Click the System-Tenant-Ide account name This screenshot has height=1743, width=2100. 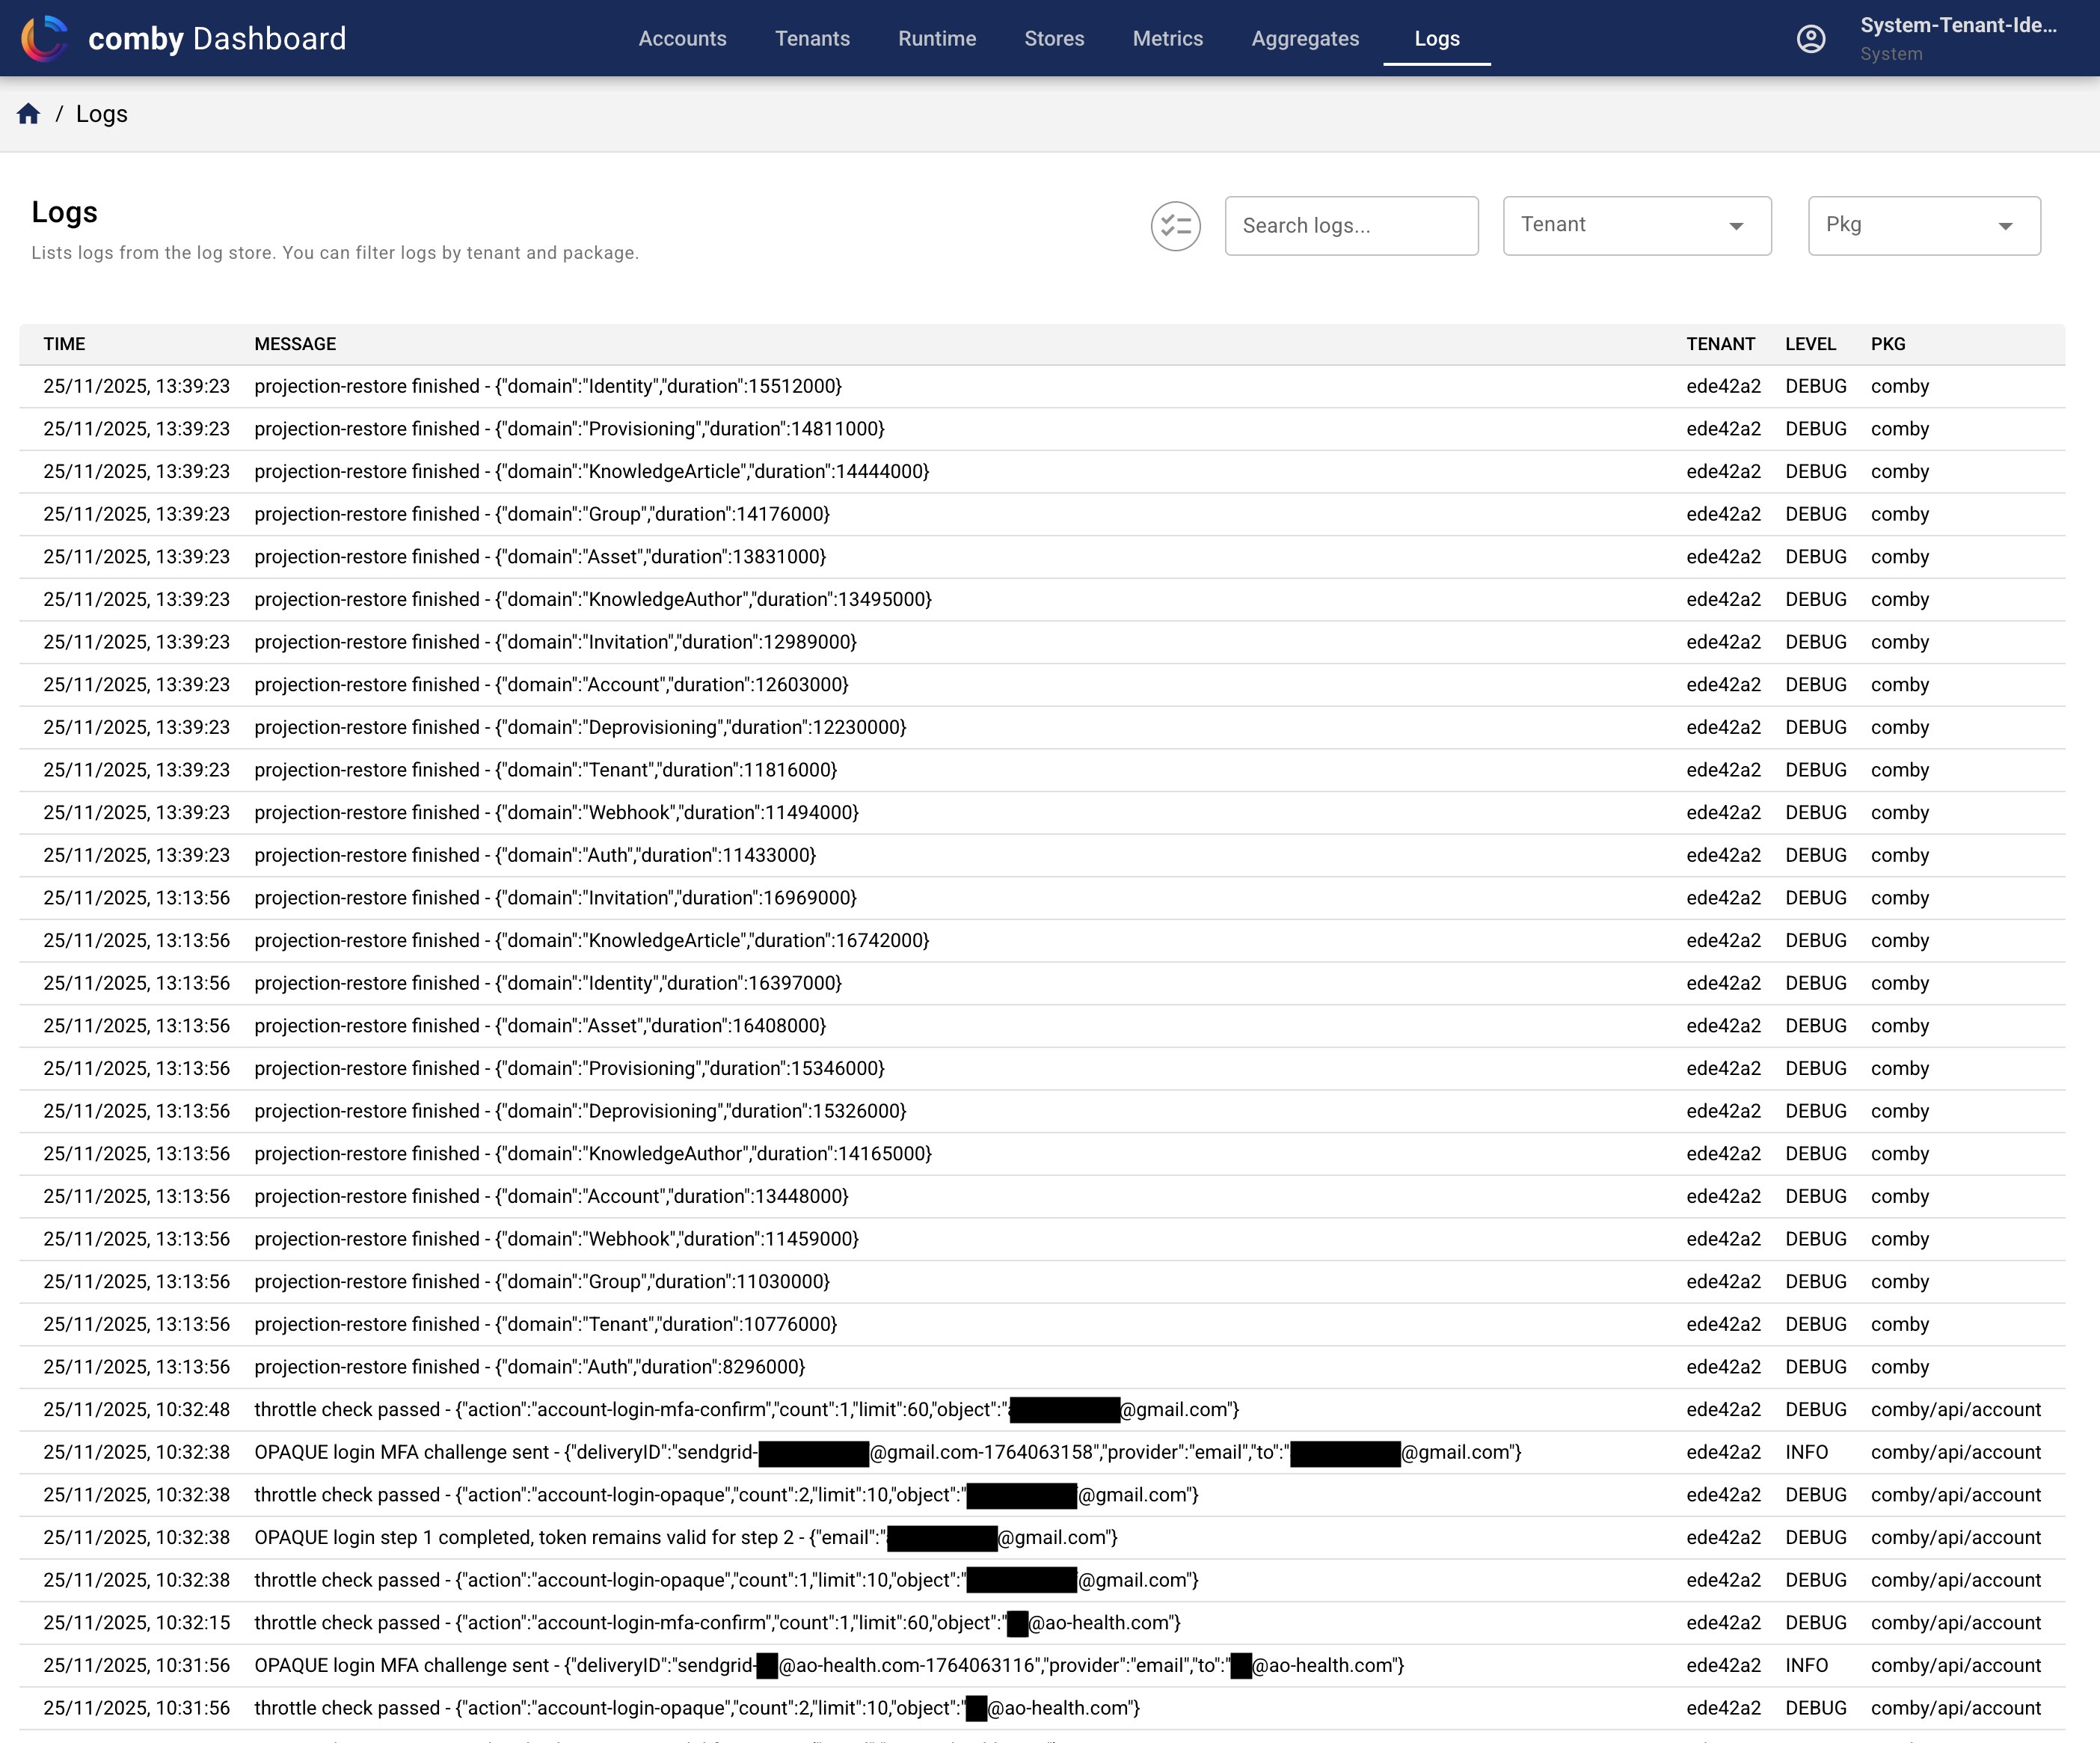(x=1959, y=26)
